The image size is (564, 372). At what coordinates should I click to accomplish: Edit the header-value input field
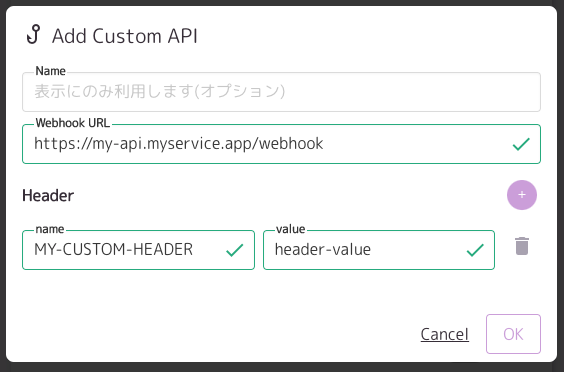[379, 250]
